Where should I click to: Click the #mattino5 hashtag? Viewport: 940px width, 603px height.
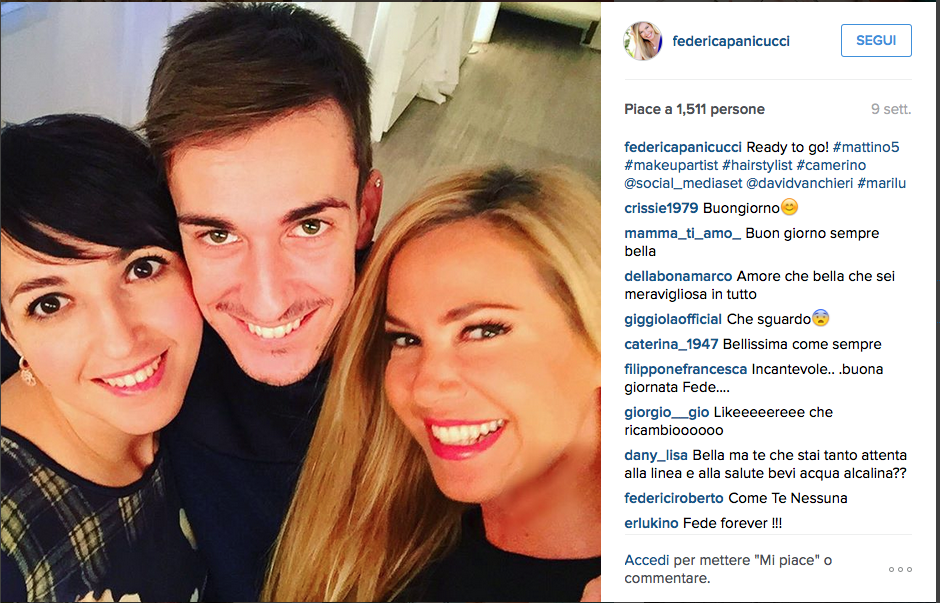coord(866,147)
